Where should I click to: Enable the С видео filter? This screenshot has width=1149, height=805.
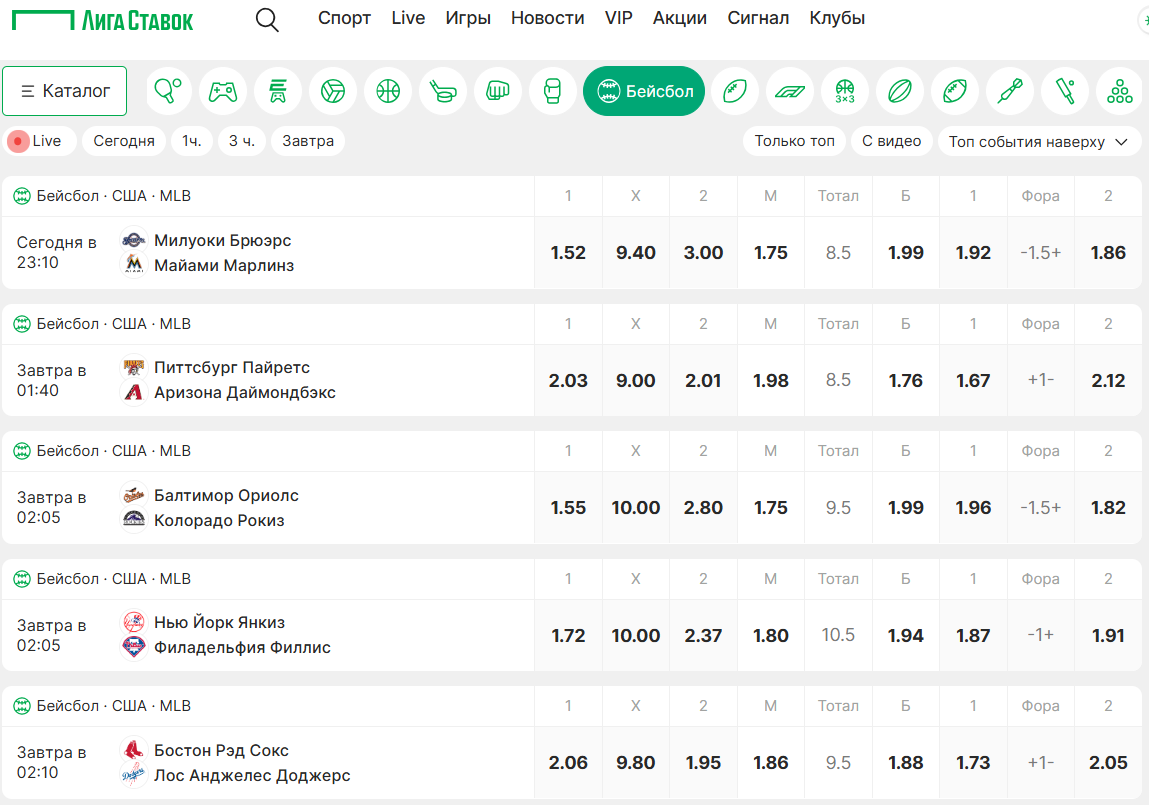pyautogui.click(x=891, y=141)
